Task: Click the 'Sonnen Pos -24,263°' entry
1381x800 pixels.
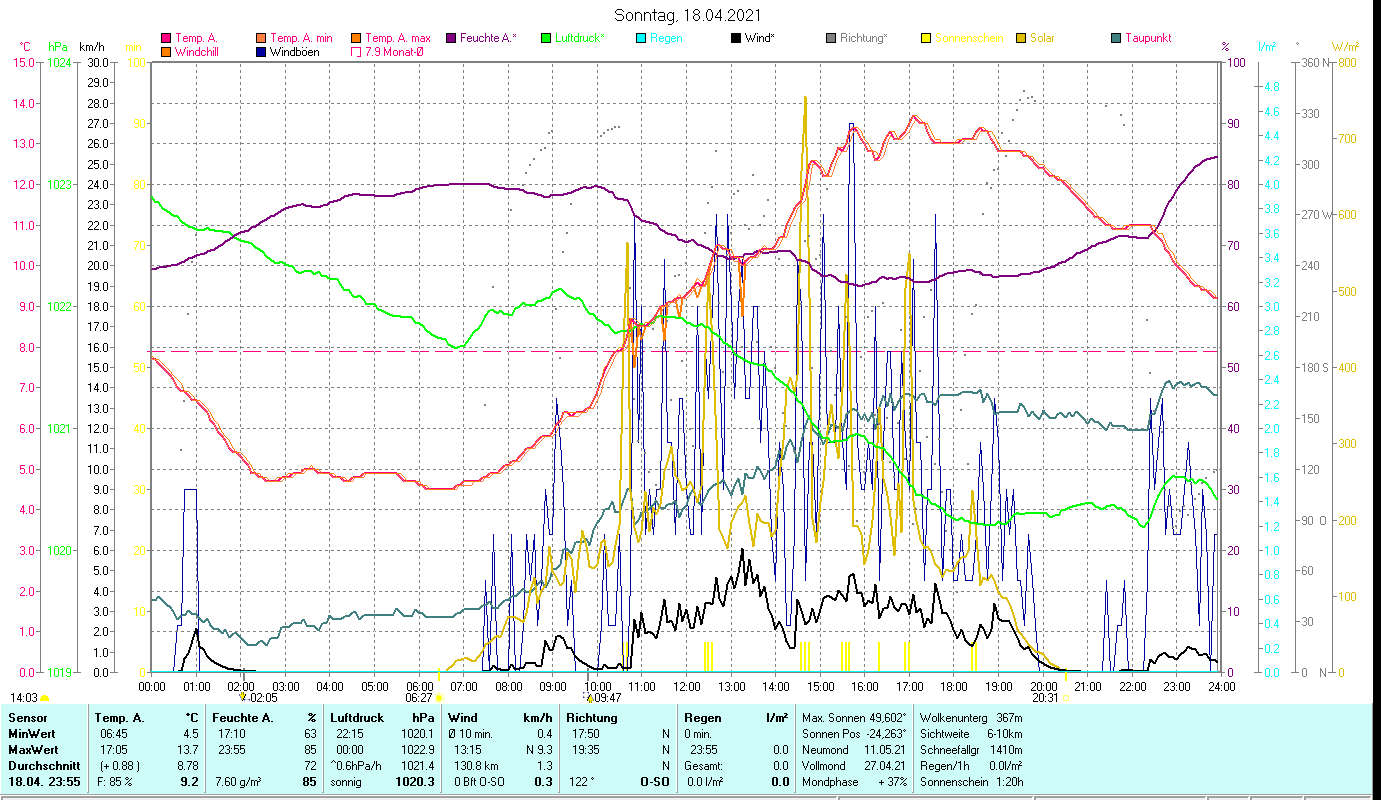Action: tap(854, 733)
